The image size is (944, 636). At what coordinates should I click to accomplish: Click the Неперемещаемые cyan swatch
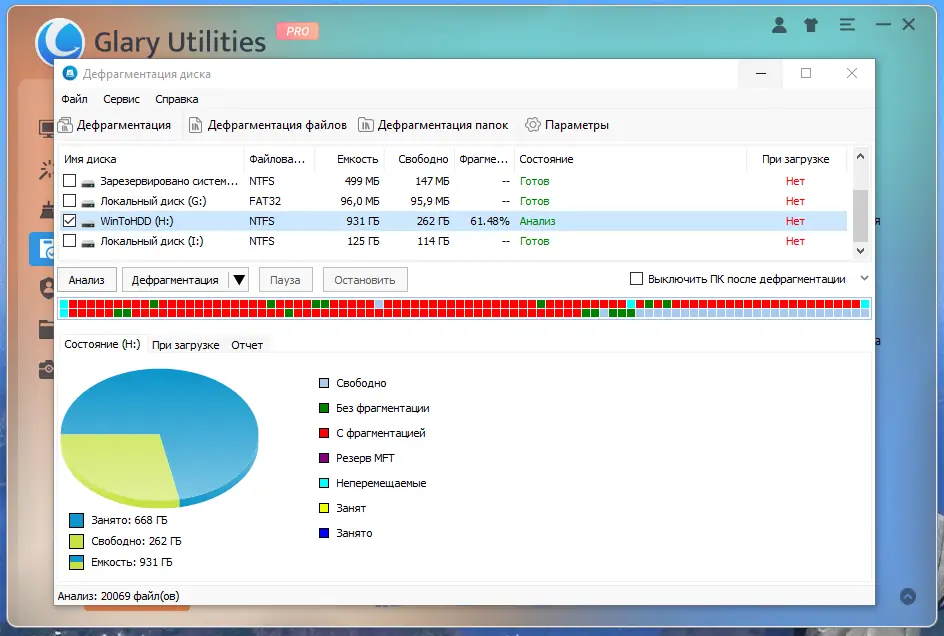click(324, 482)
